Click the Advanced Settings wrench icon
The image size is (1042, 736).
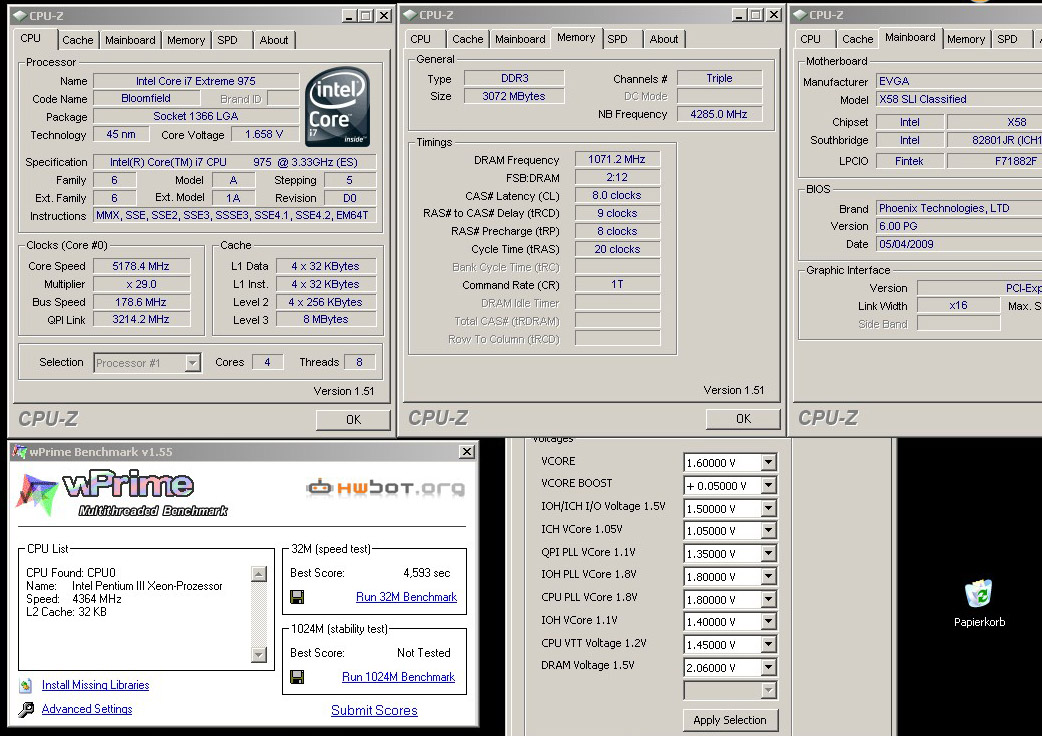(26, 709)
